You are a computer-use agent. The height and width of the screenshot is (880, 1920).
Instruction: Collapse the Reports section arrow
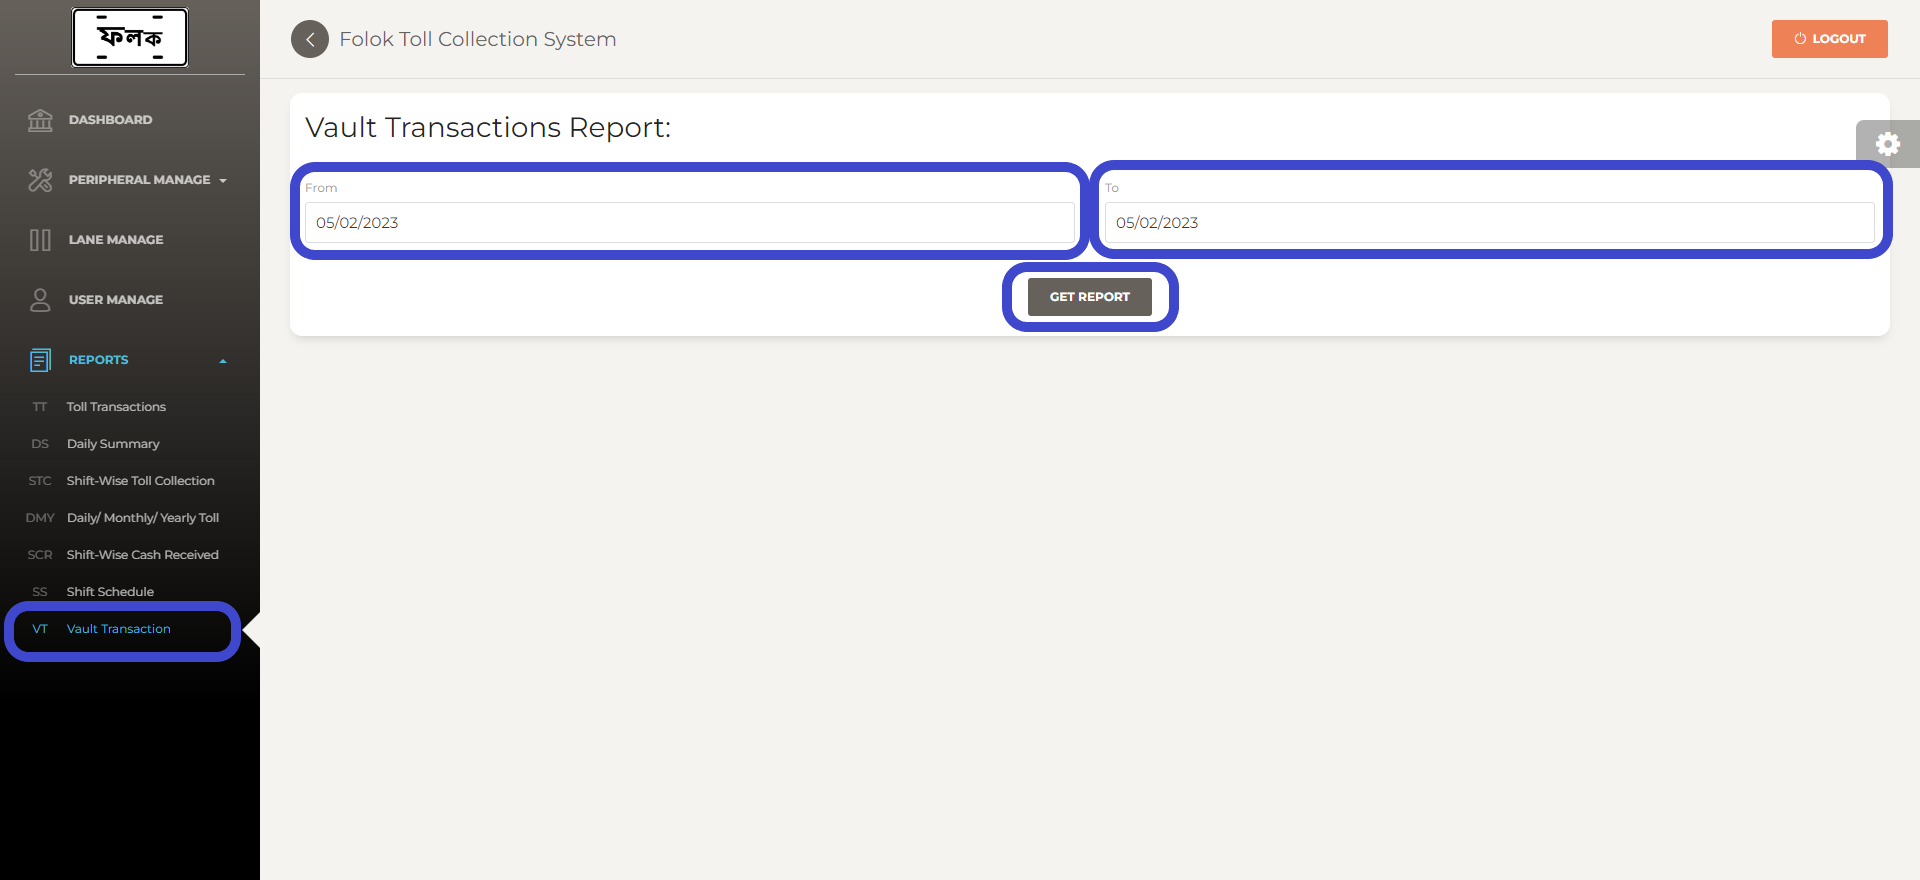pos(223,361)
